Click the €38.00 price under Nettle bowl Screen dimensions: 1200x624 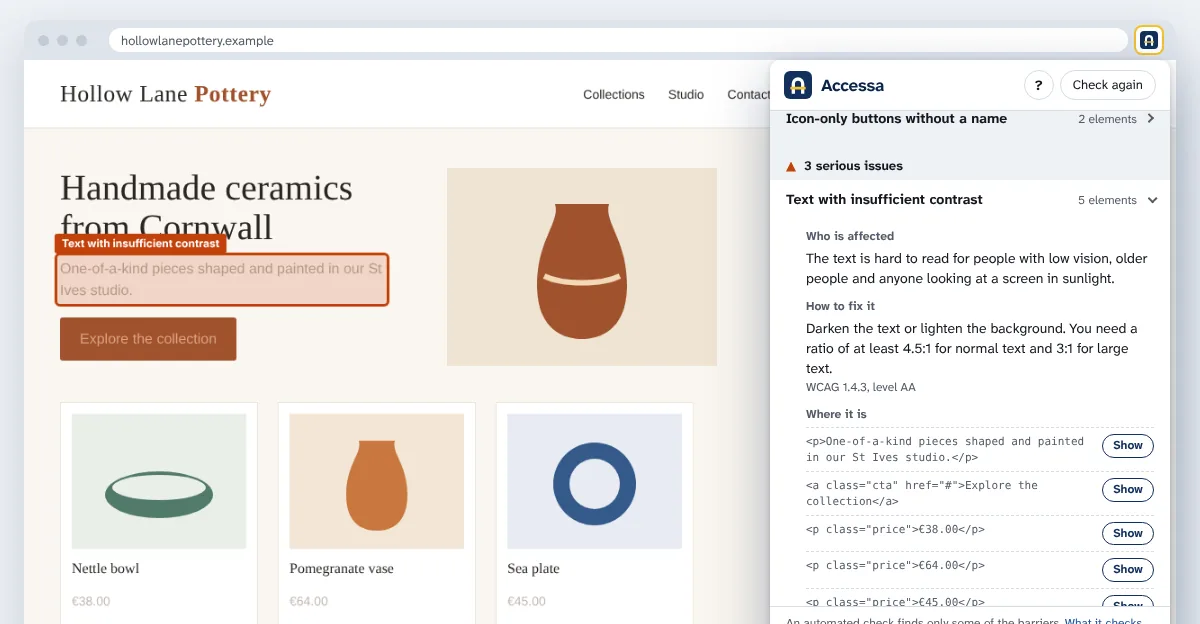tap(91, 602)
